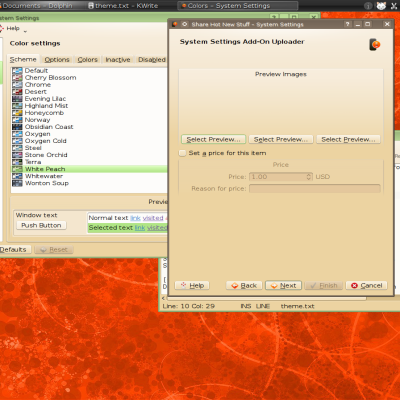Screen dimensions: 400x400
Task: Click the Reason for price field
Action: pyautogui.click(x=315, y=189)
